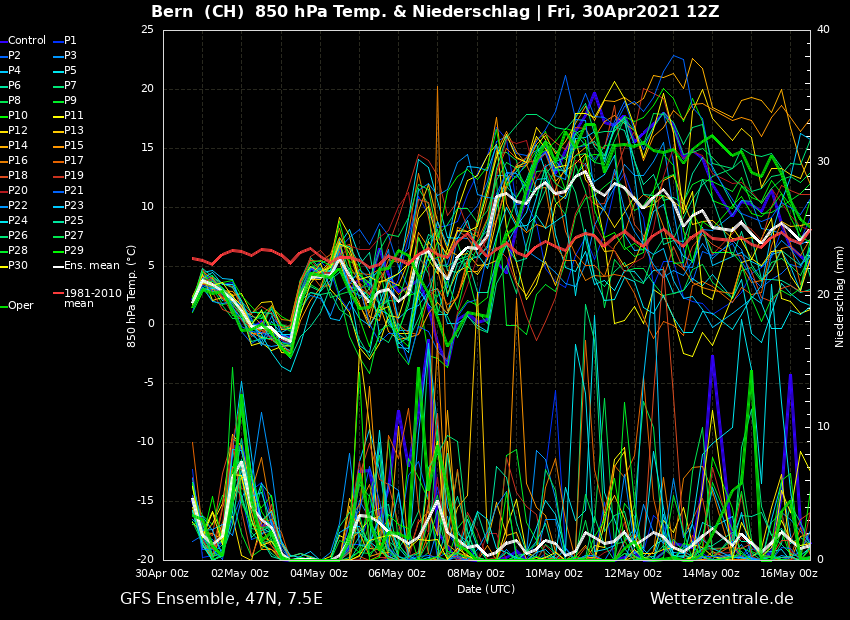This screenshot has width=850, height=620.
Task: Select the P21 legend entry
Action: coord(74,191)
